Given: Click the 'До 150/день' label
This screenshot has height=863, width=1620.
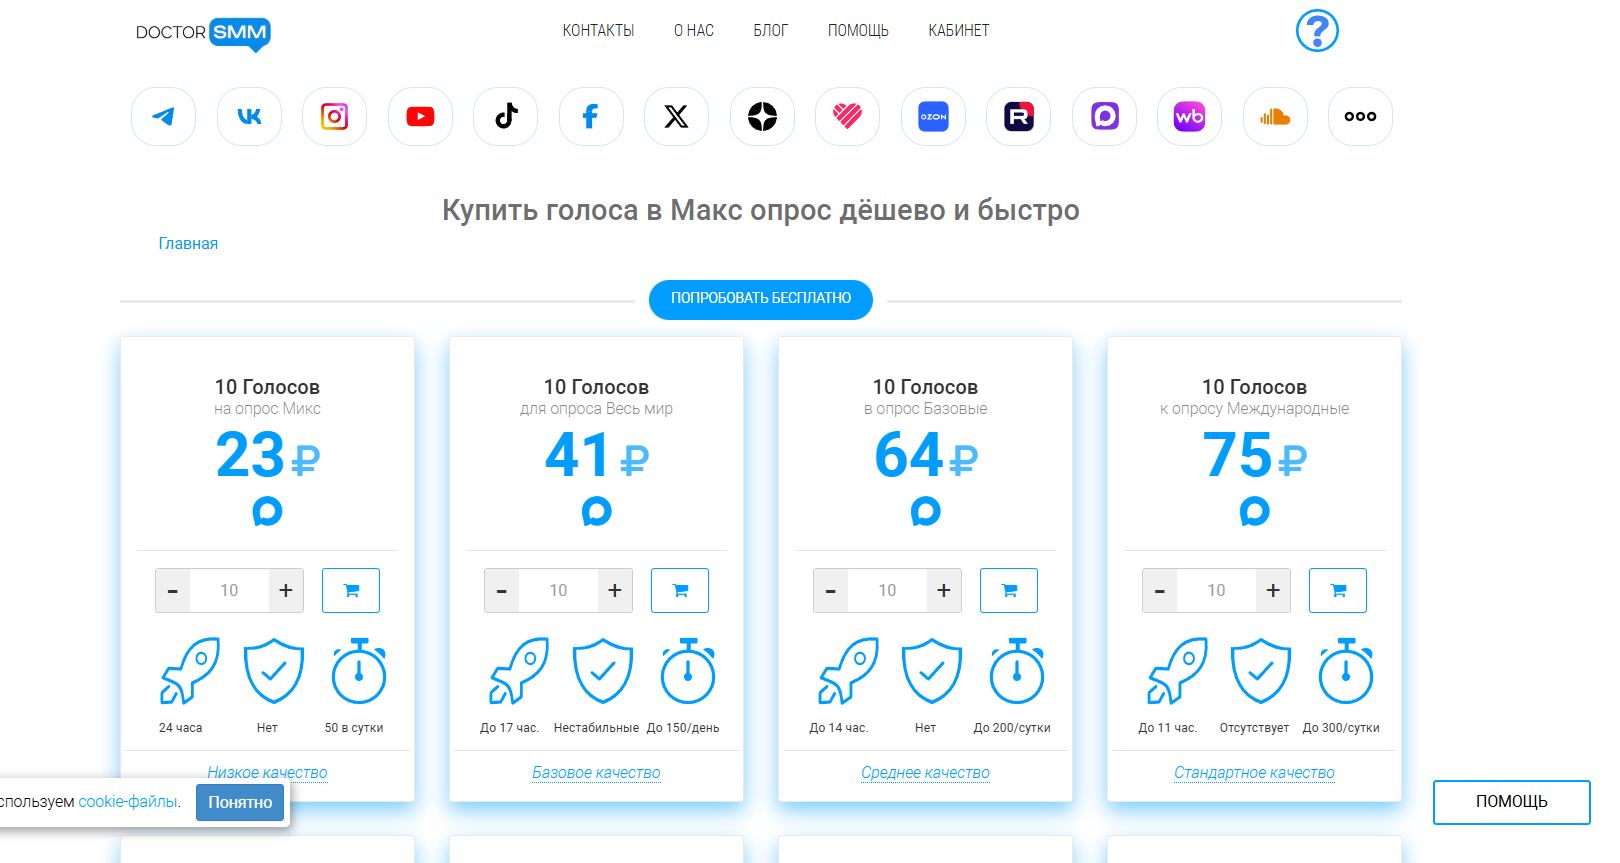Looking at the screenshot, I should tap(683, 728).
